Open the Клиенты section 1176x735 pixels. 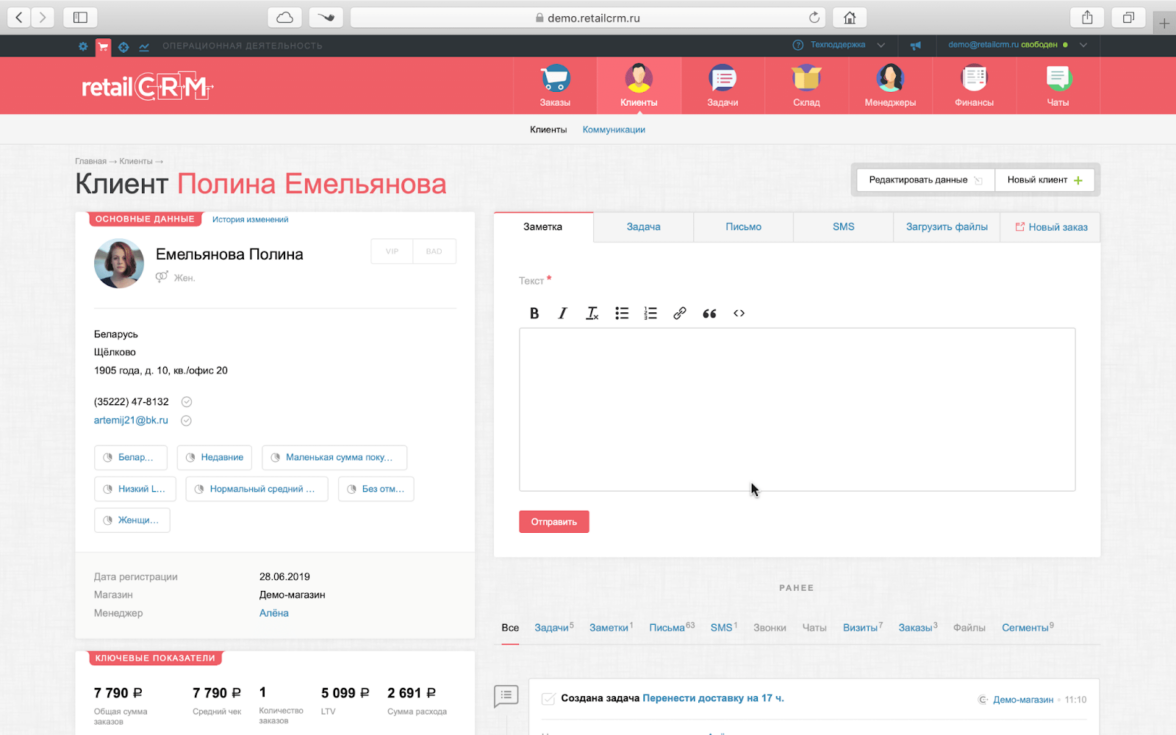(x=638, y=86)
